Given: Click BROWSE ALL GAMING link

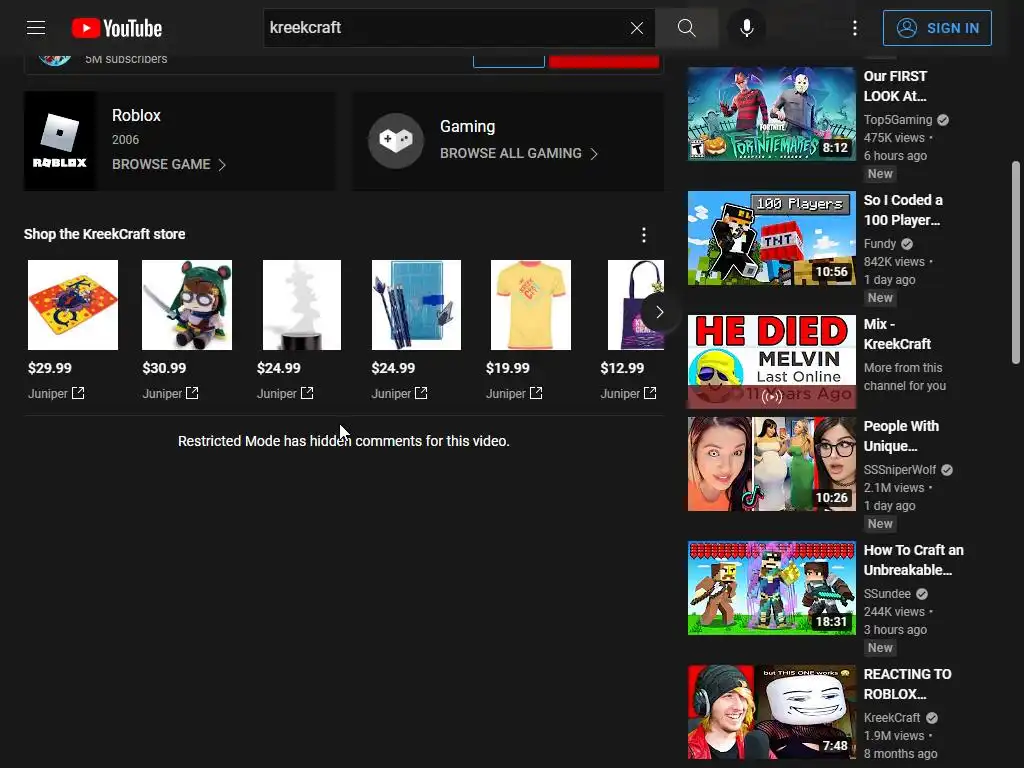Looking at the screenshot, I should [x=519, y=153].
